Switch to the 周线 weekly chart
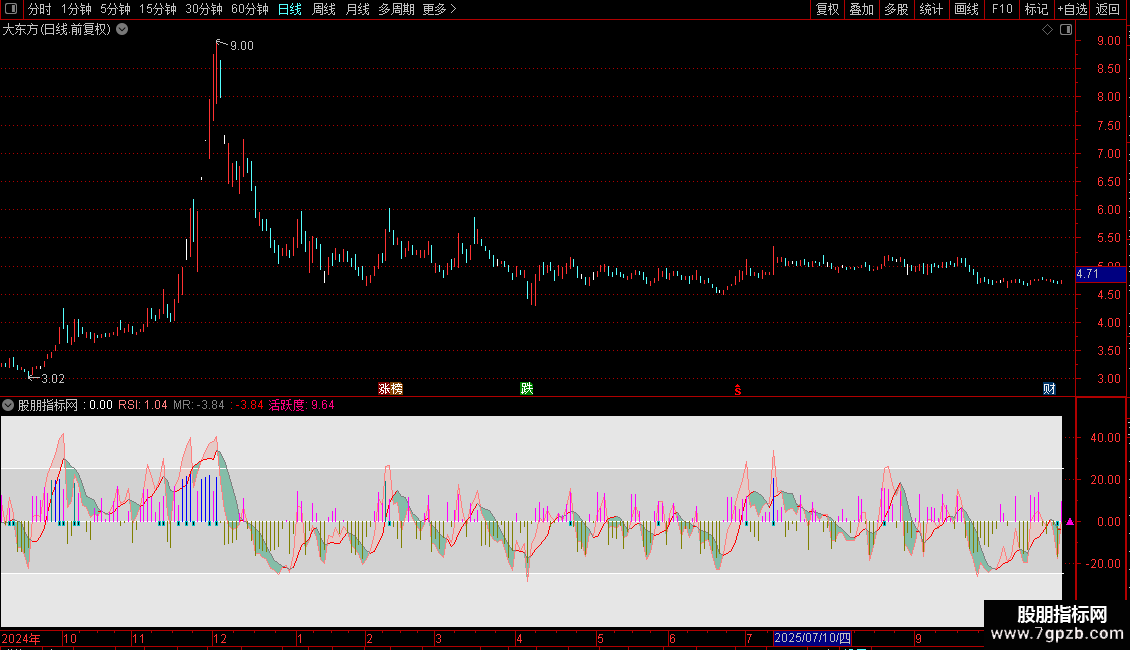The image size is (1130, 650). tap(324, 9)
